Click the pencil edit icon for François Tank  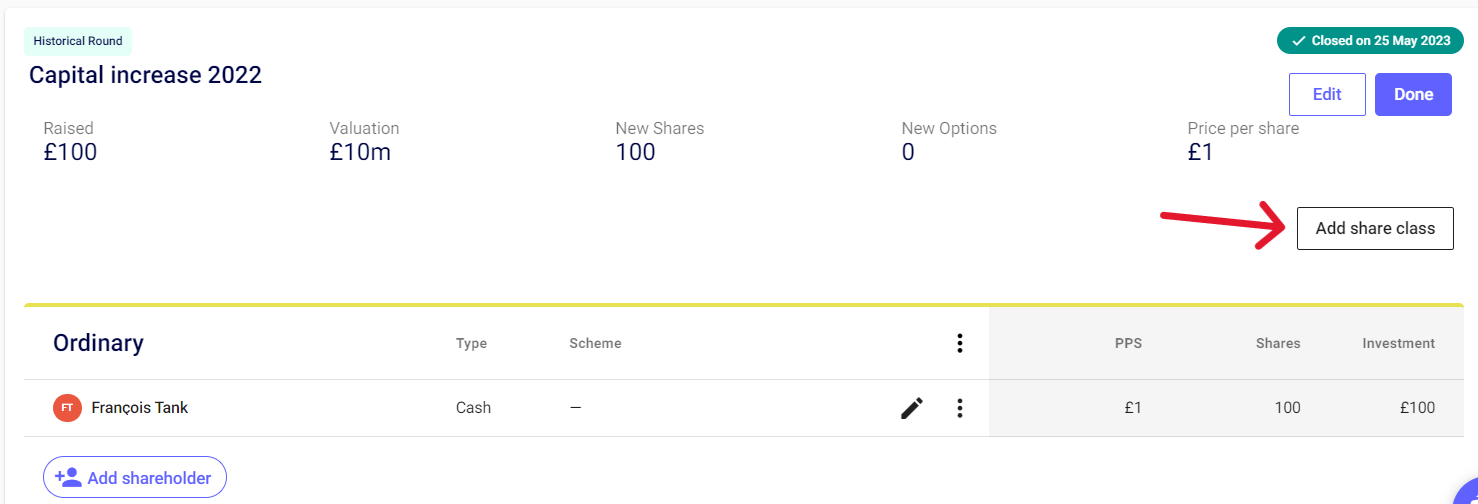912,408
